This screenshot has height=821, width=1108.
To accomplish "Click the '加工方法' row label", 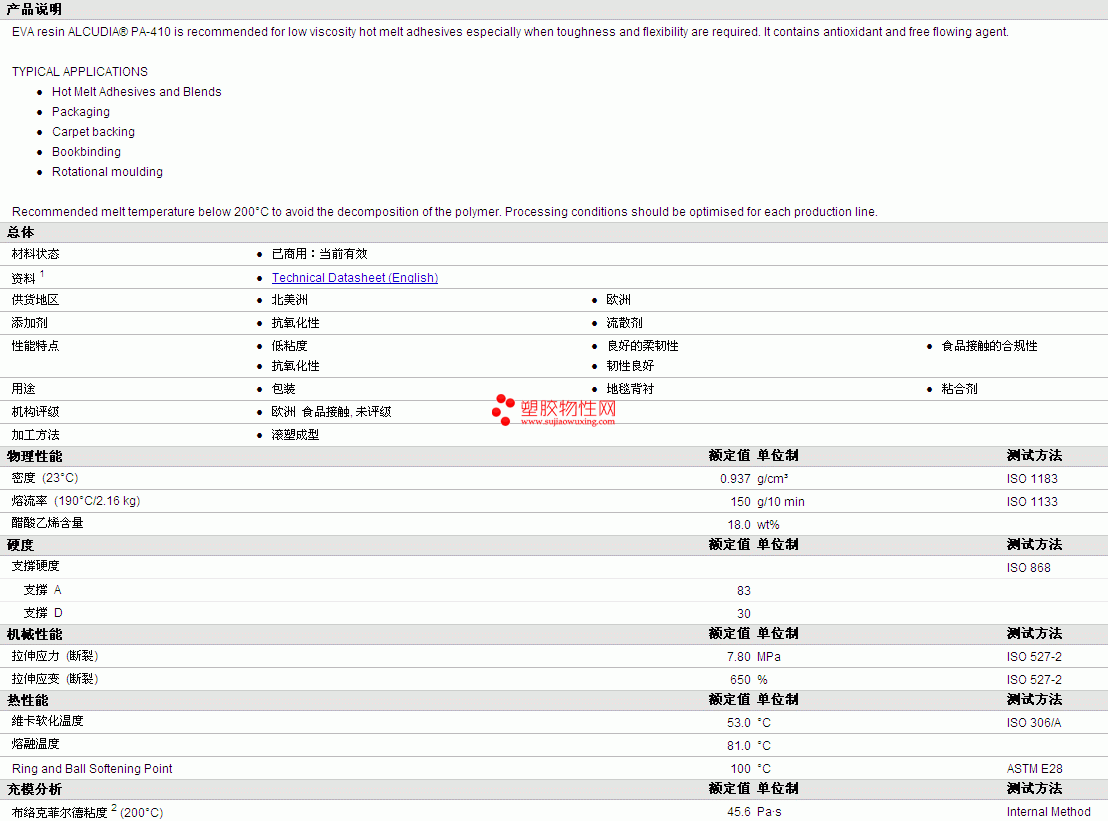I will point(35,435).
